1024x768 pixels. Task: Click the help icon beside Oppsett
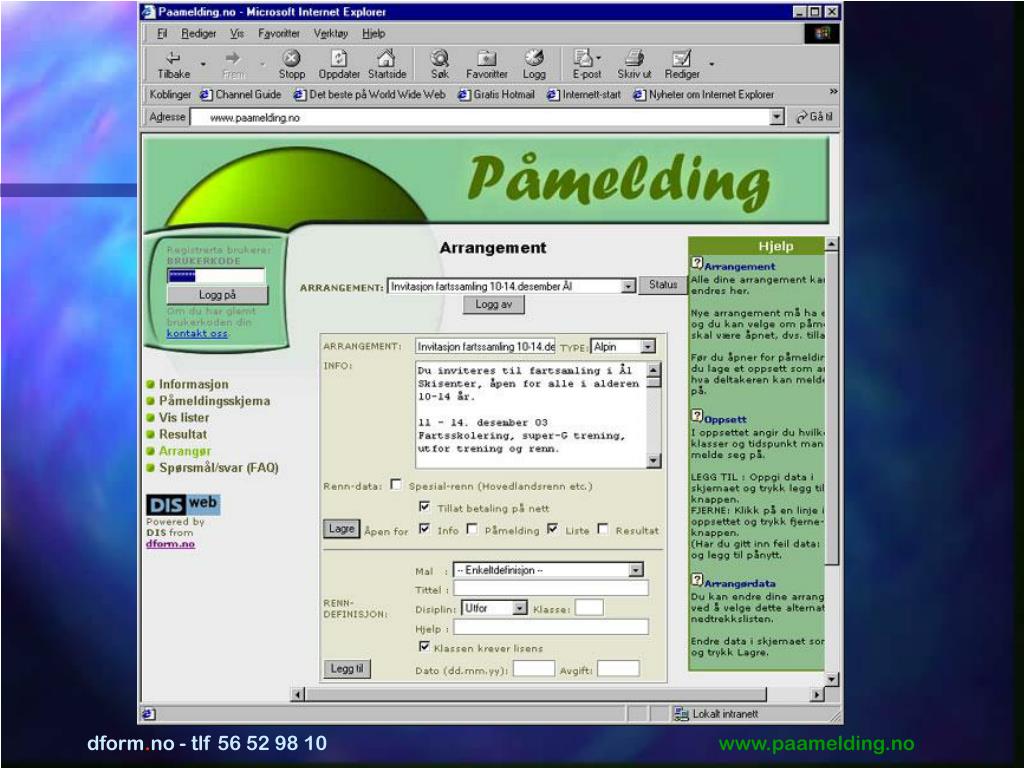(x=697, y=416)
